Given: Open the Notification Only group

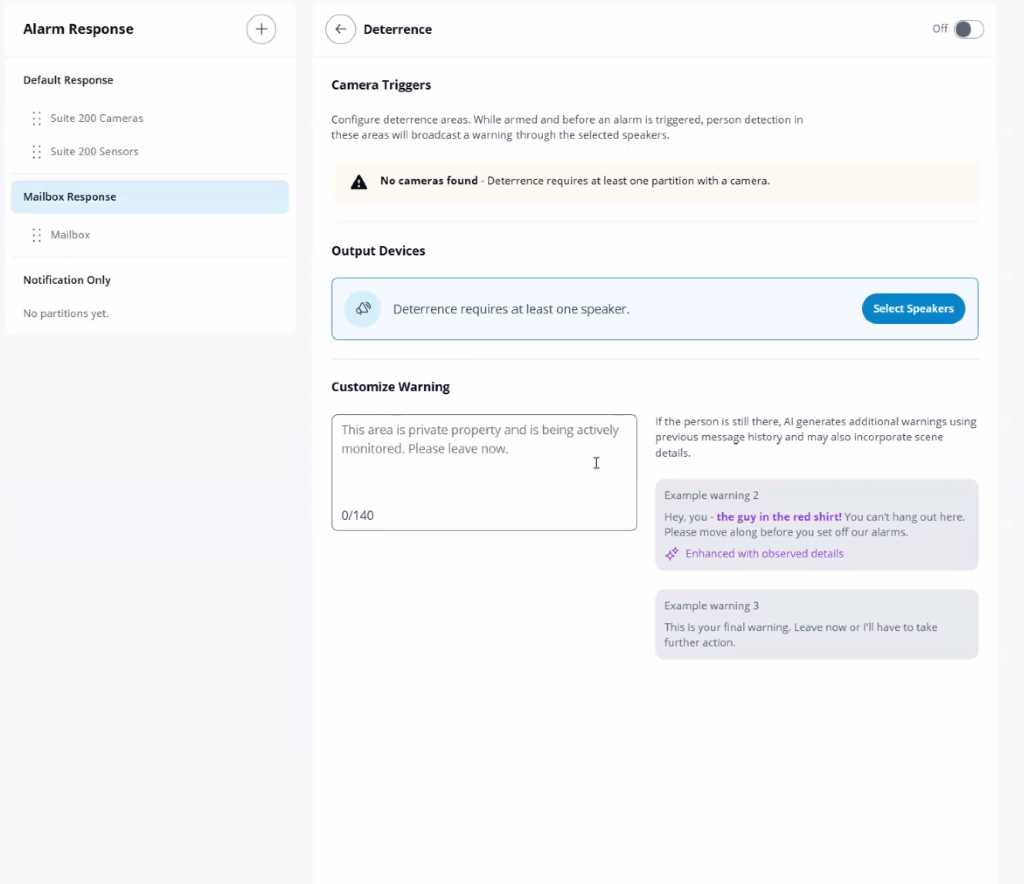Looking at the screenshot, I should pyautogui.click(x=67, y=280).
